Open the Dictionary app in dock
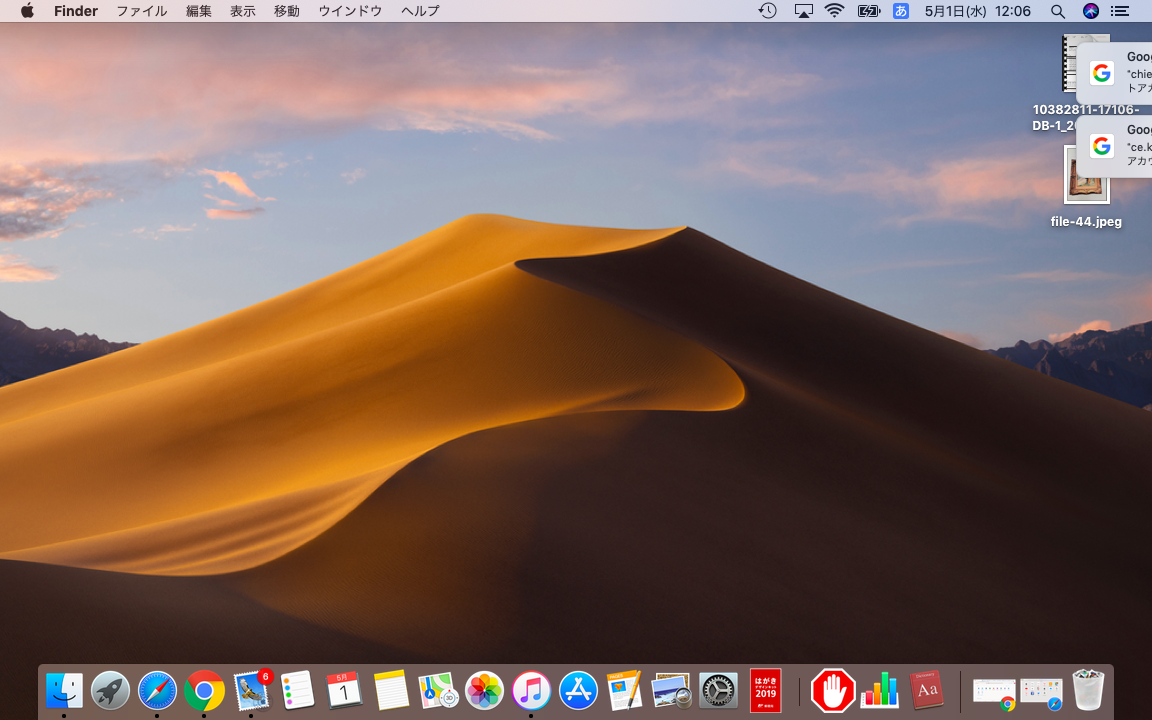 (927, 690)
